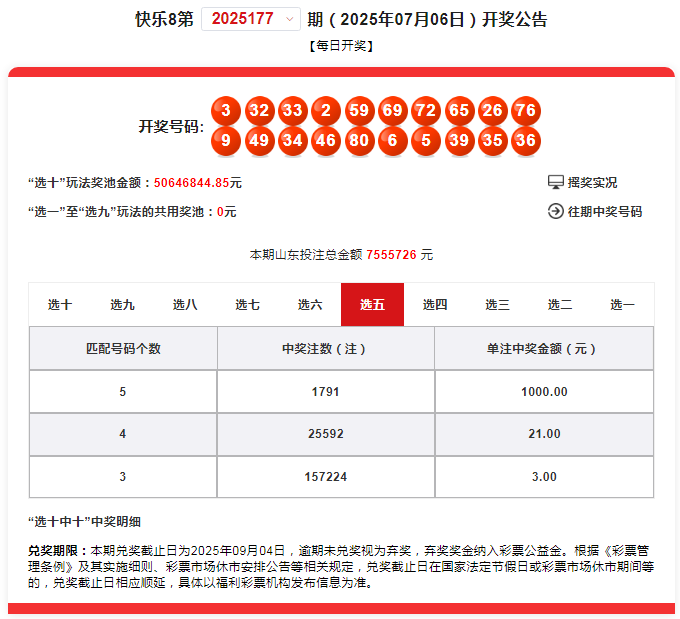Screen dimensions: 680x619
Task: Click the red ball numbered 46
Action: pyautogui.click(x=326, y=141)
